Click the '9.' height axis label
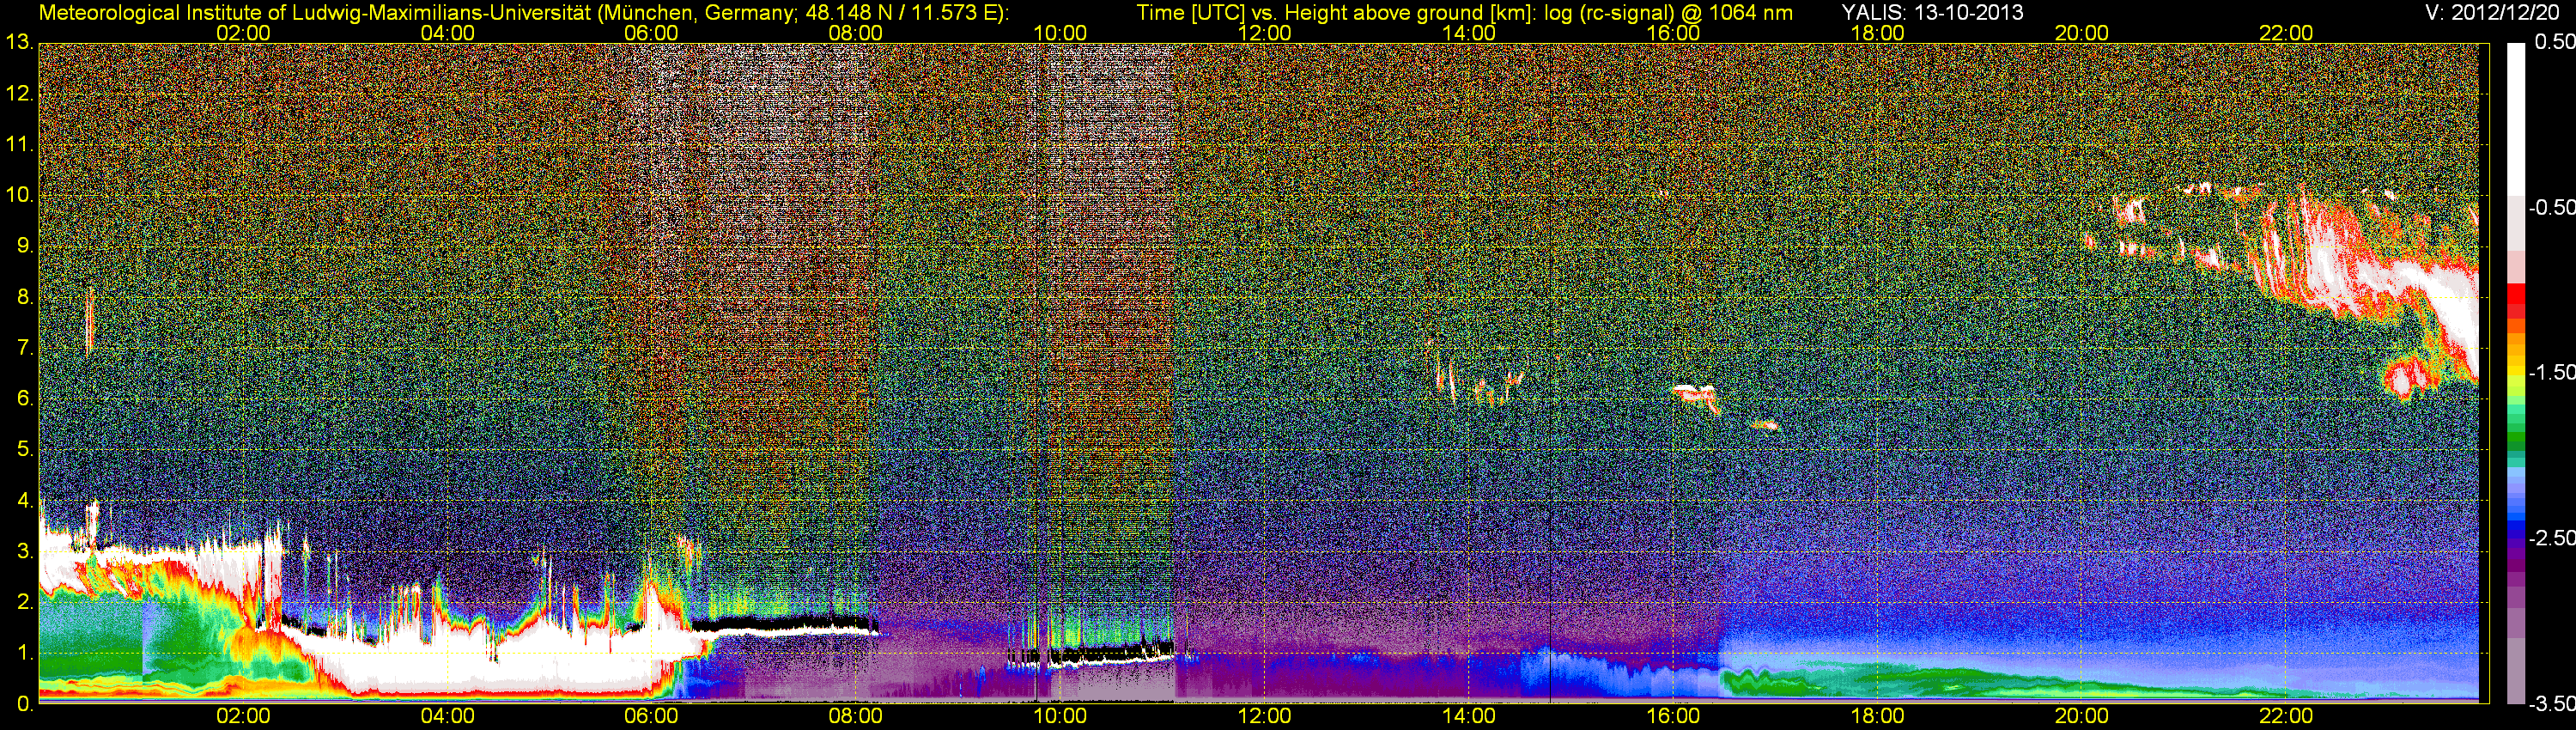The height and width of the screenshot is (730, 2576). (26, 246)
